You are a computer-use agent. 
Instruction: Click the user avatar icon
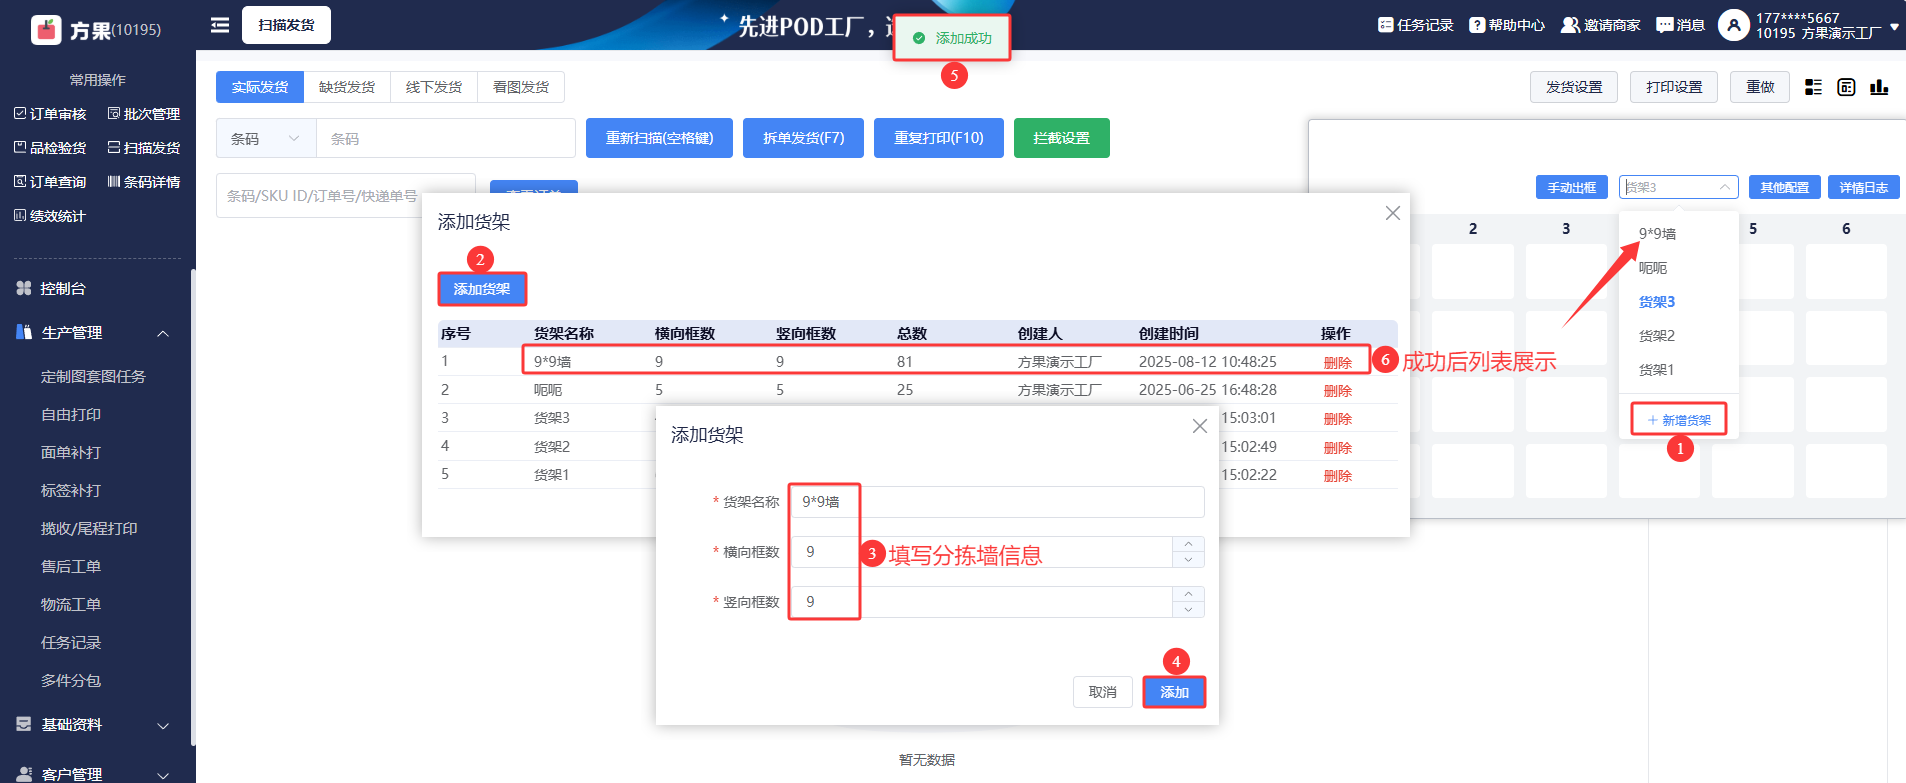[1734, 25]
